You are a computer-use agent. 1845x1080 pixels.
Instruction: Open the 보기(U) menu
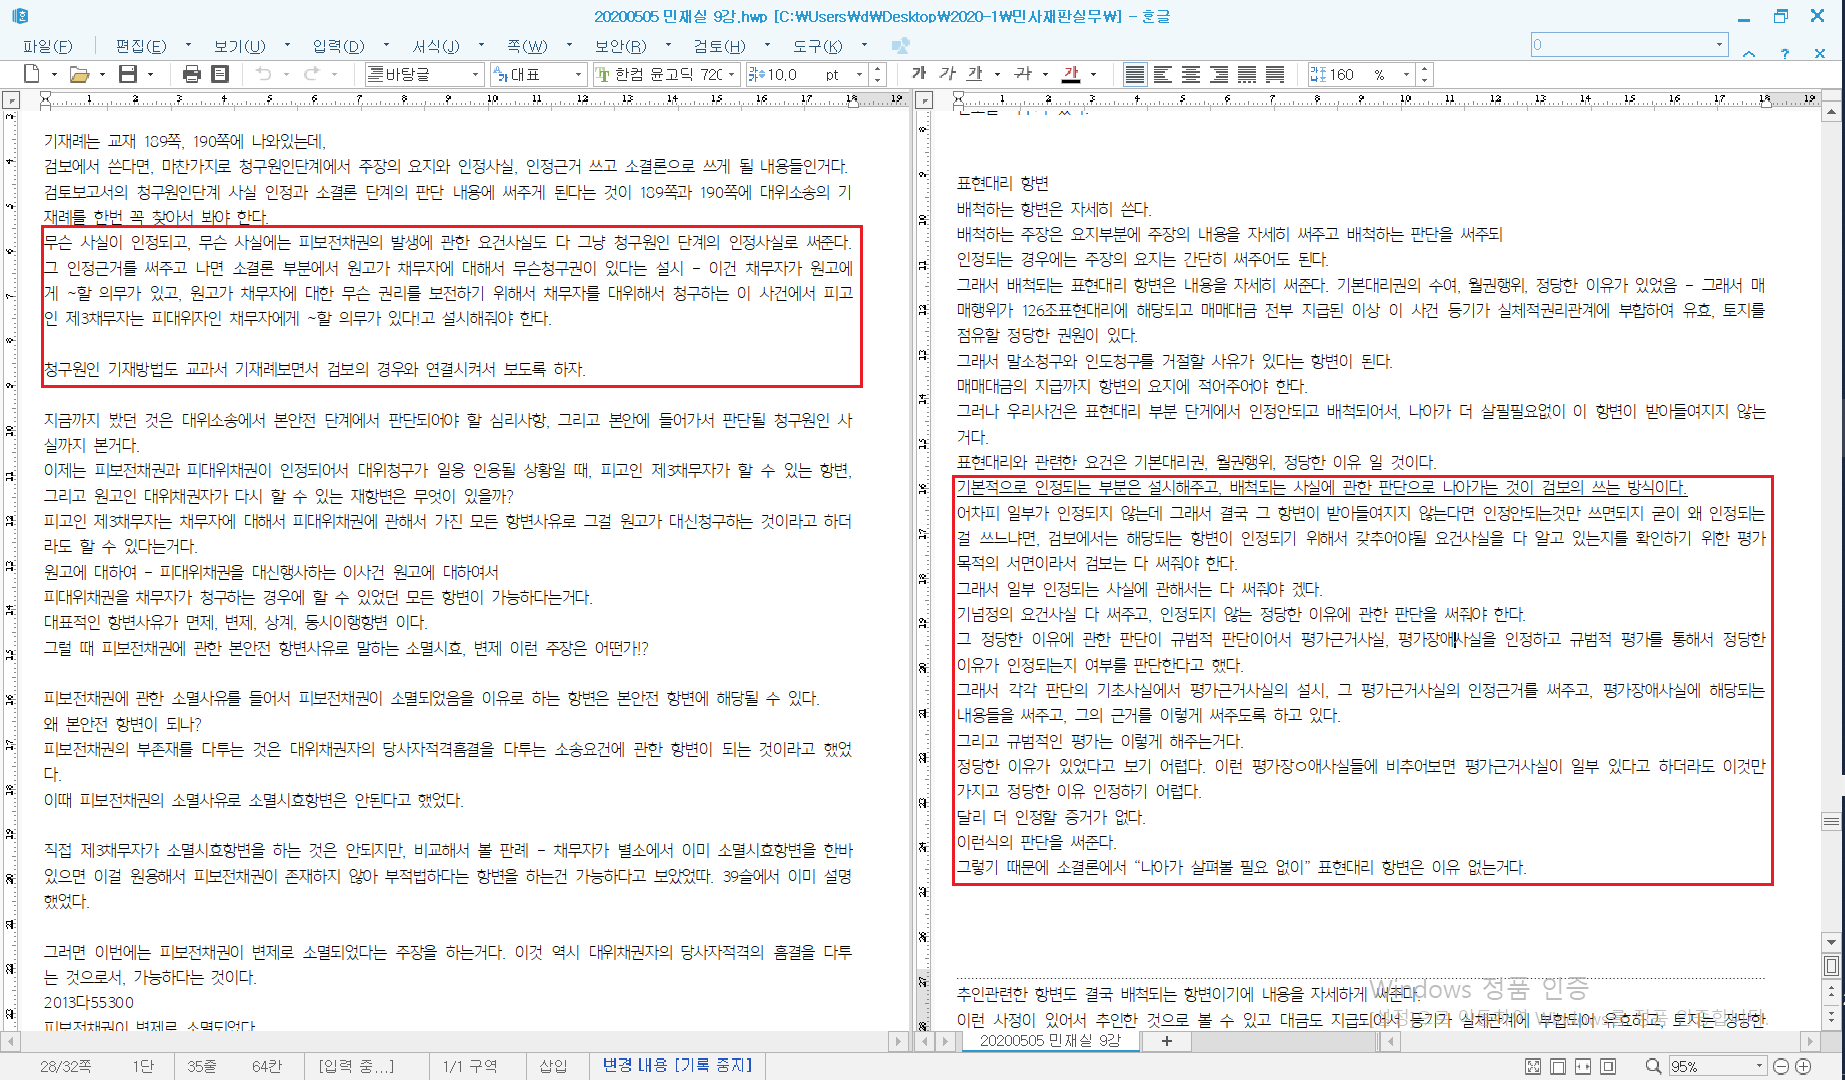pos(239,46)
